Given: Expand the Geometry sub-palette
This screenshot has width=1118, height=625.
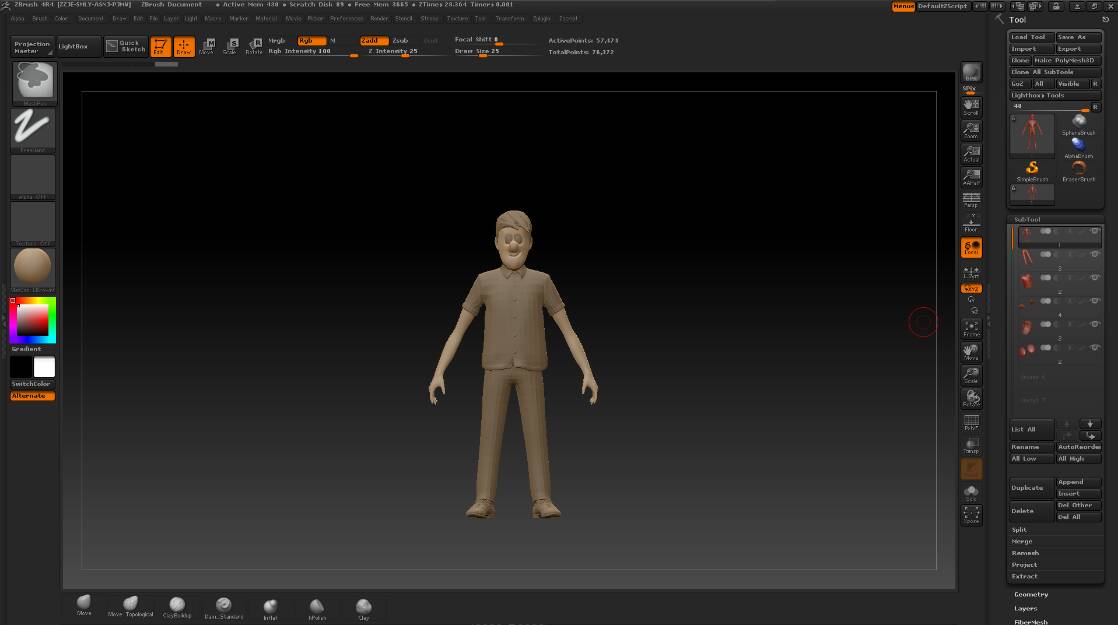Looking at the screenshot, I should click(1031, 595).
